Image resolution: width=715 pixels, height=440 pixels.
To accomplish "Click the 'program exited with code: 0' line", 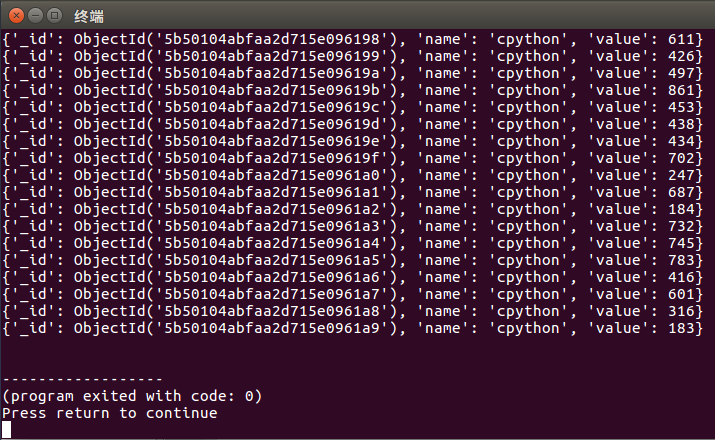I will [x=132, y=396].
